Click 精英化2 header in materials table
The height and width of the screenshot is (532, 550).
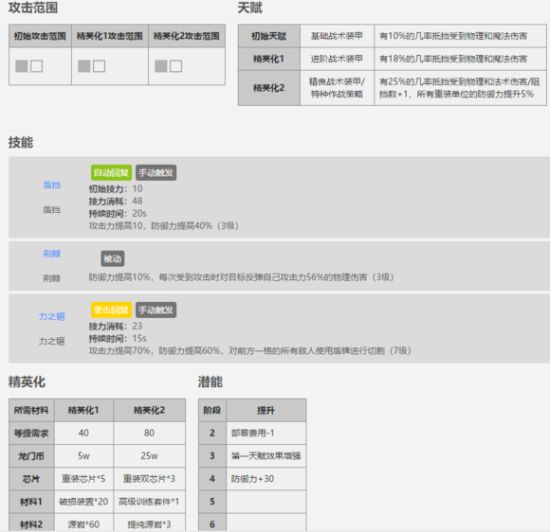click(149, 410)
